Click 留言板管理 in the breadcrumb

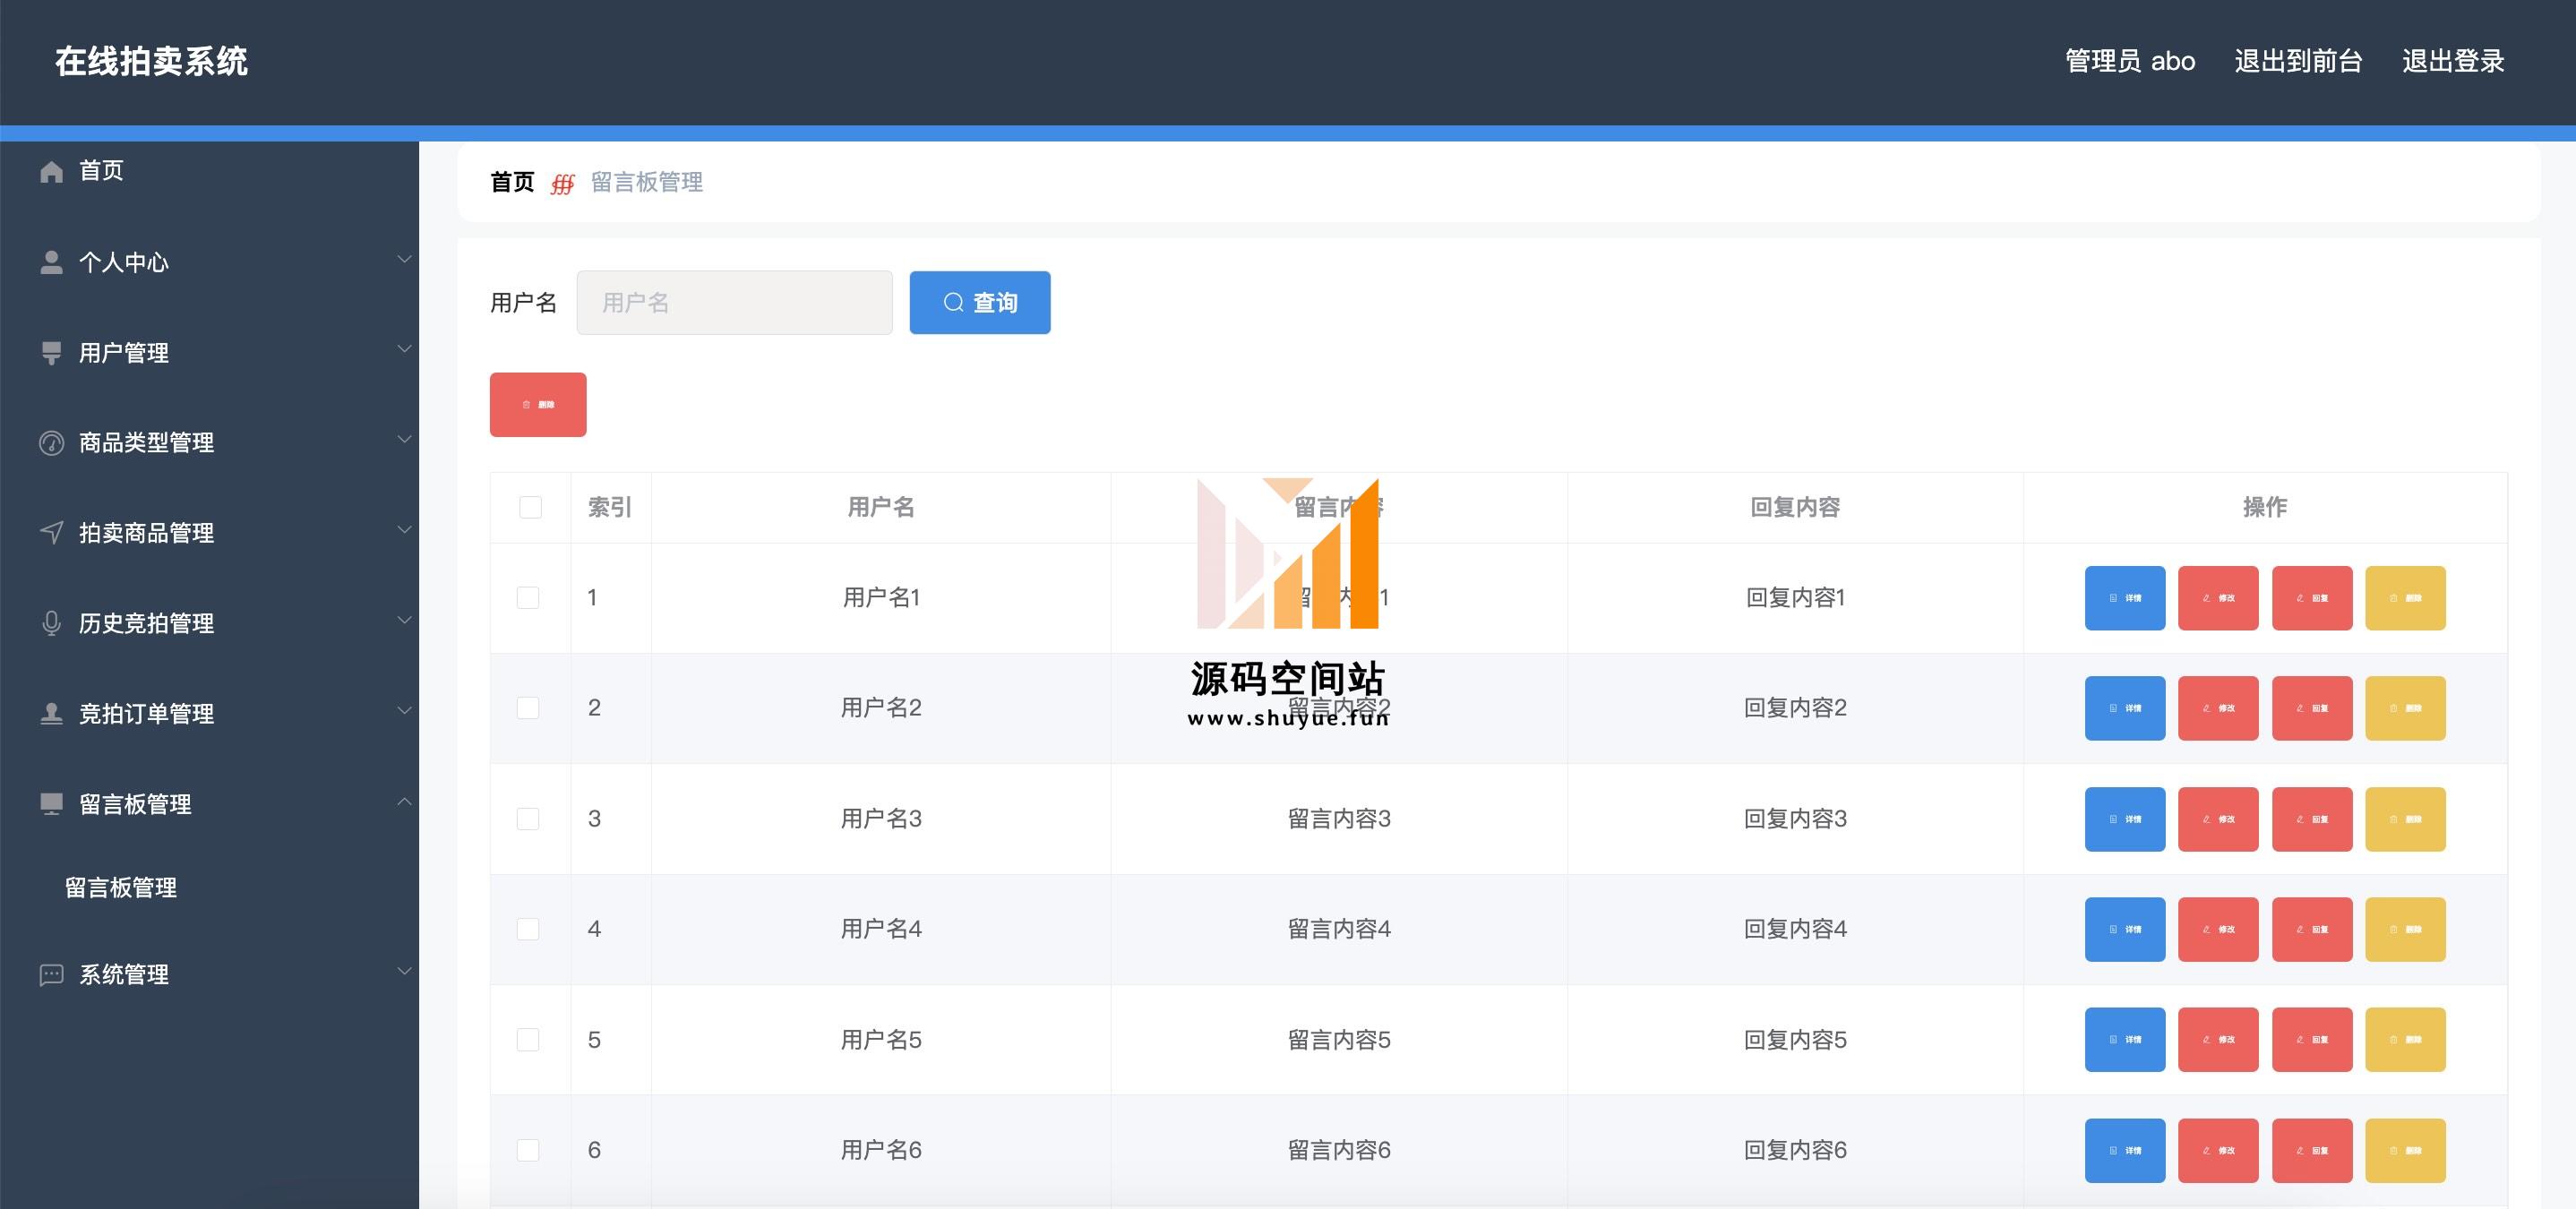(x=647, y=182)
